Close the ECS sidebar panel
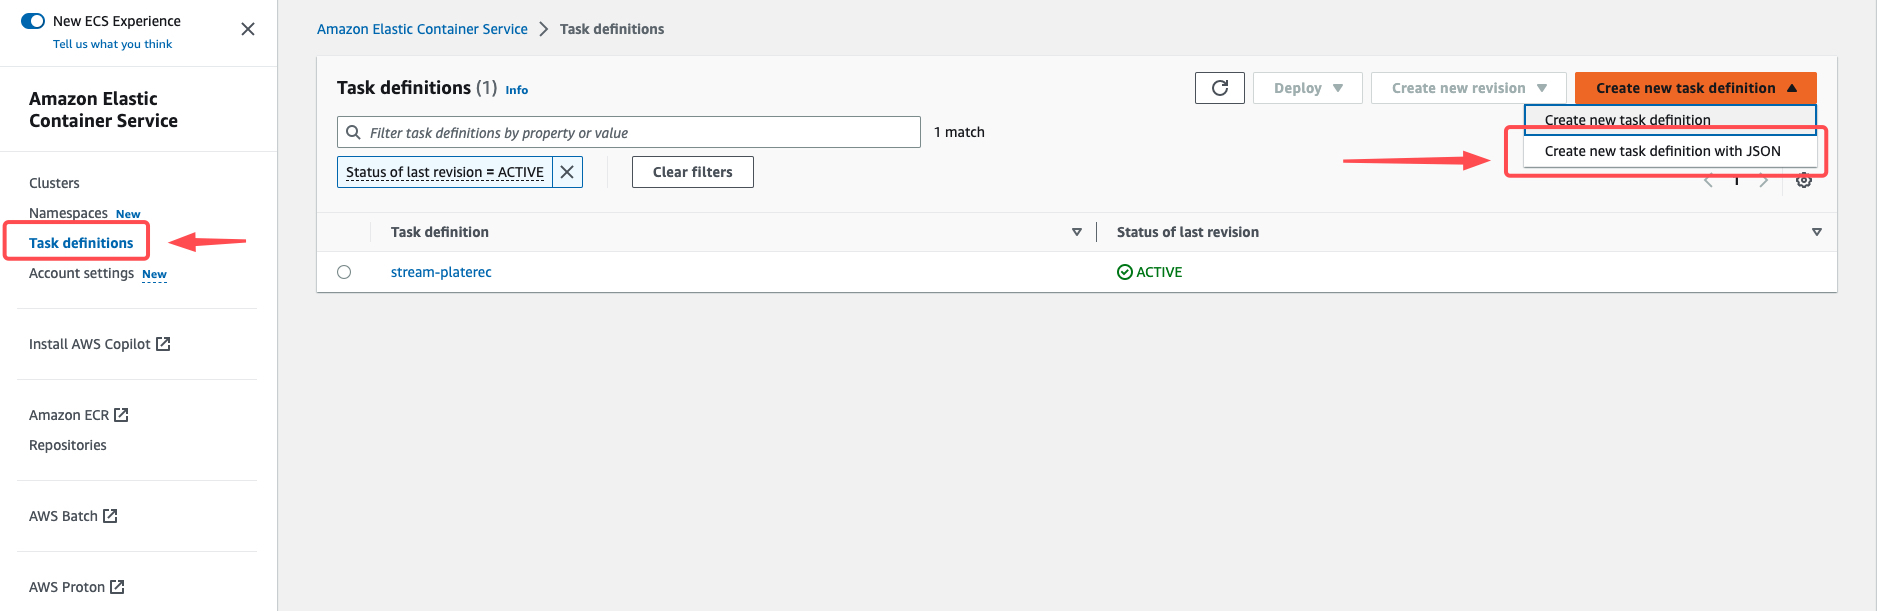The image size is (1880, 611). click(248, 29)
